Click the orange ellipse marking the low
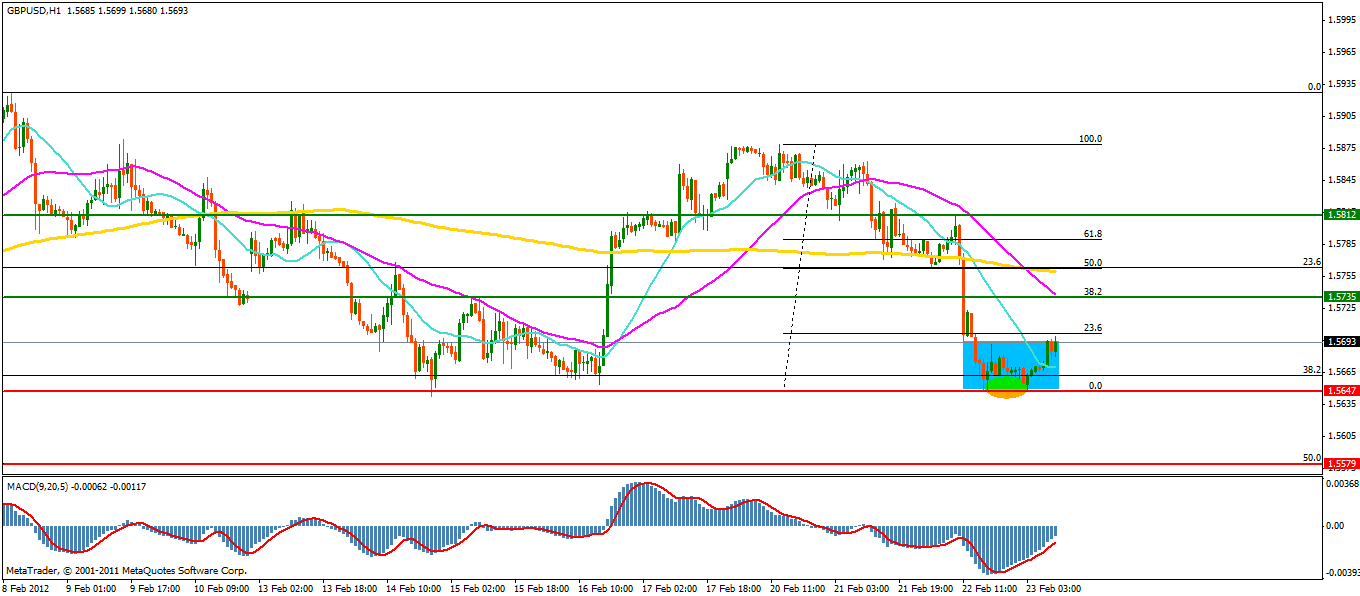This screenshot has width=1360, height=596. (x=1006, y=388)
